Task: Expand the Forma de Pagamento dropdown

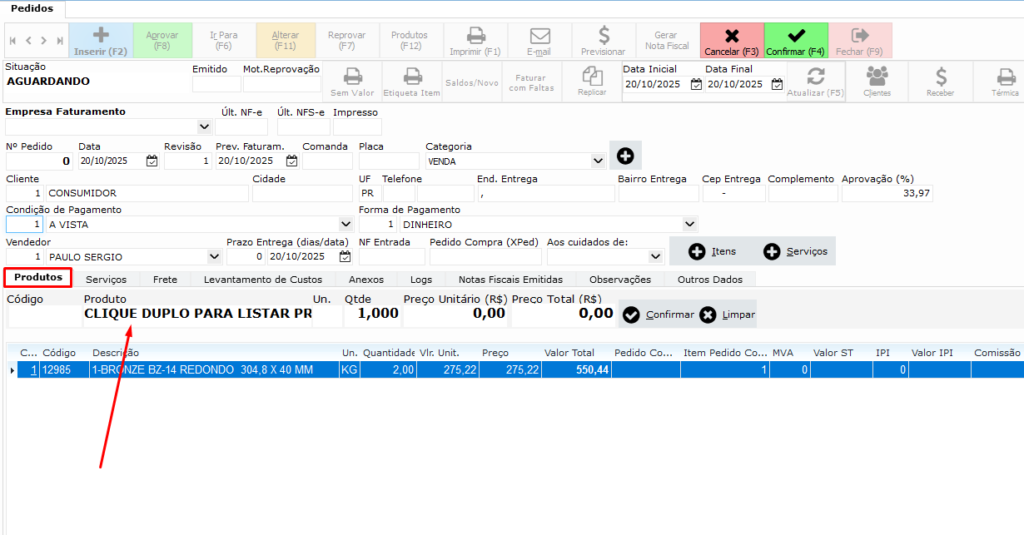Action: (689, 224)
